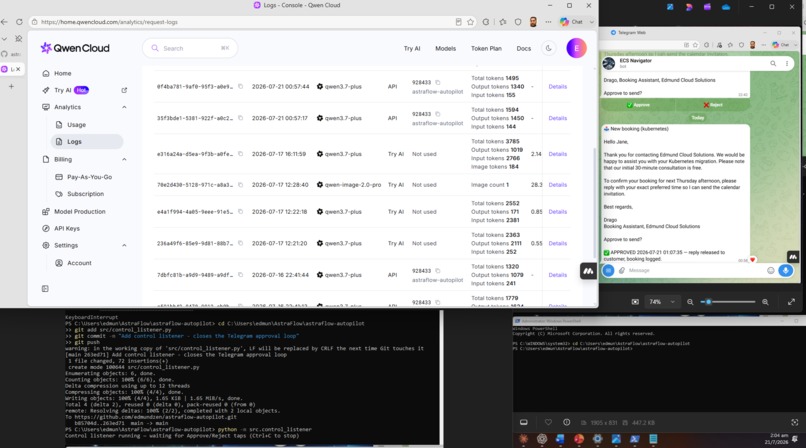Copy request ID 70e2d430

click(x=240, y=184)
